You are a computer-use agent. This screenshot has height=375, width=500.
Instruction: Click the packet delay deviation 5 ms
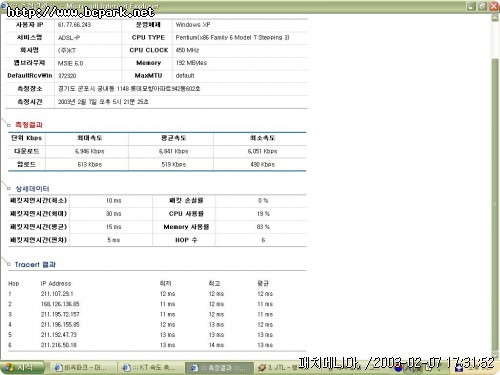(114, 240)
